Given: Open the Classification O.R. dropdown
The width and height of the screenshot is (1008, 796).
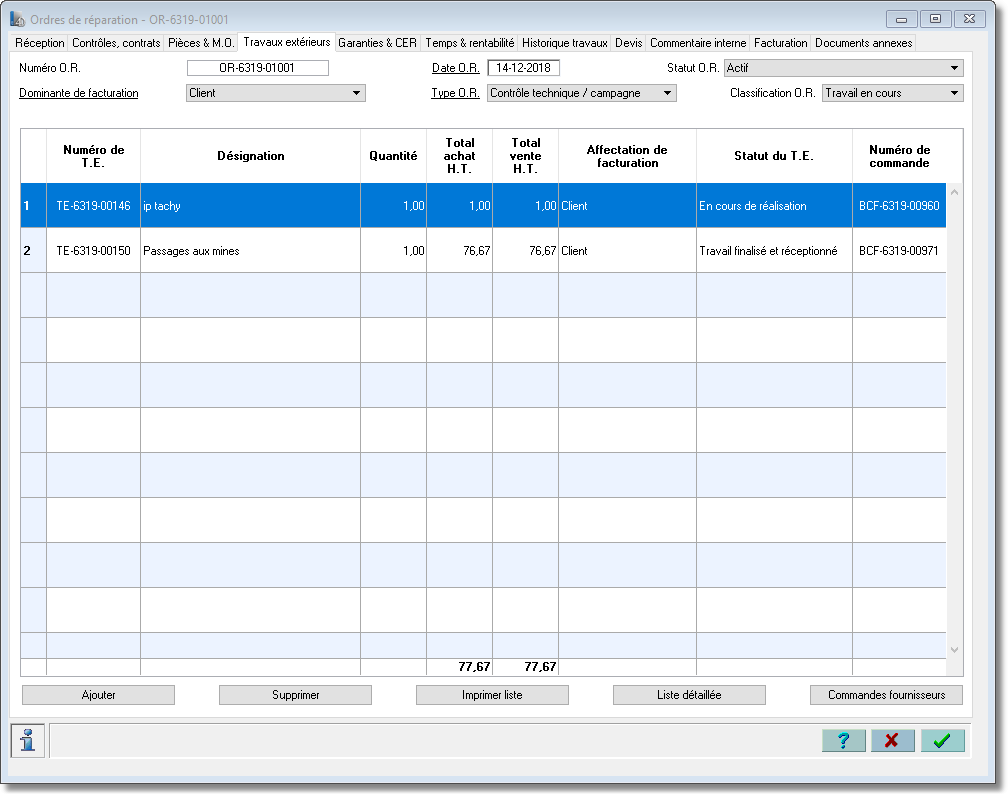Looking at the screenshot, I should click(x=954, y=93).
